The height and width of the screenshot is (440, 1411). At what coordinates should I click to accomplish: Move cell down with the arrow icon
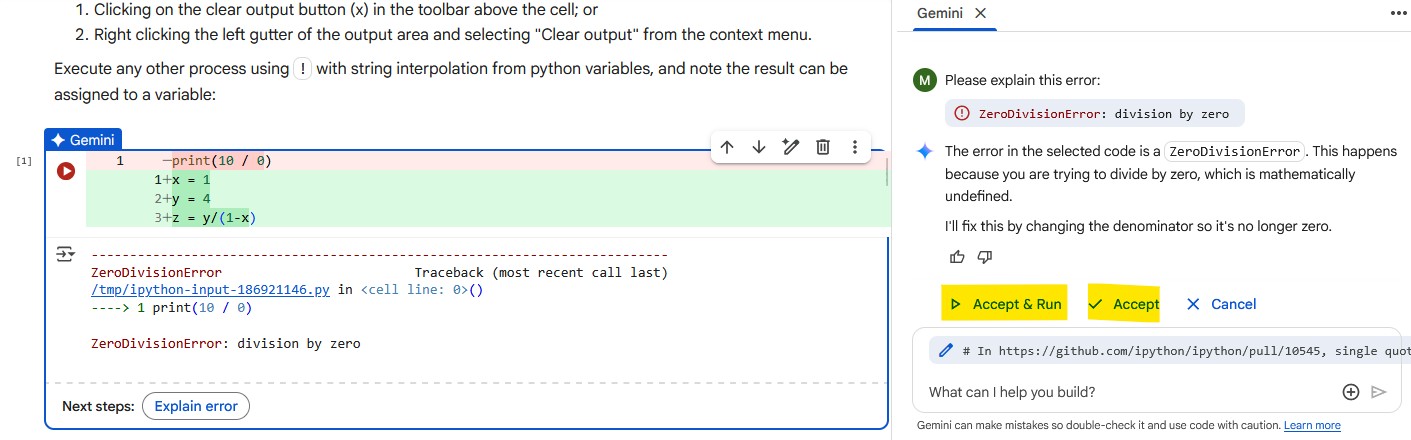coord(759,147)
